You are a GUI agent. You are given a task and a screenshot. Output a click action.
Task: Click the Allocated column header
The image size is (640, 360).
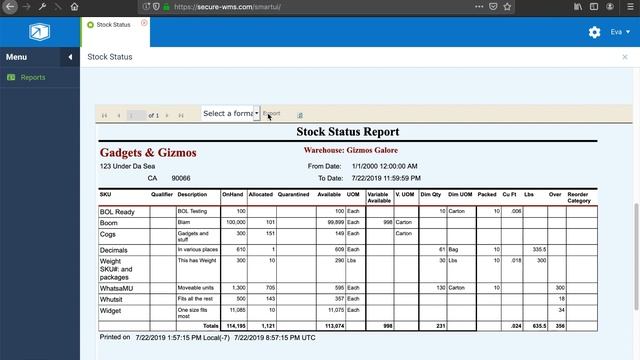pyautogui.click(x=261, y=195)
